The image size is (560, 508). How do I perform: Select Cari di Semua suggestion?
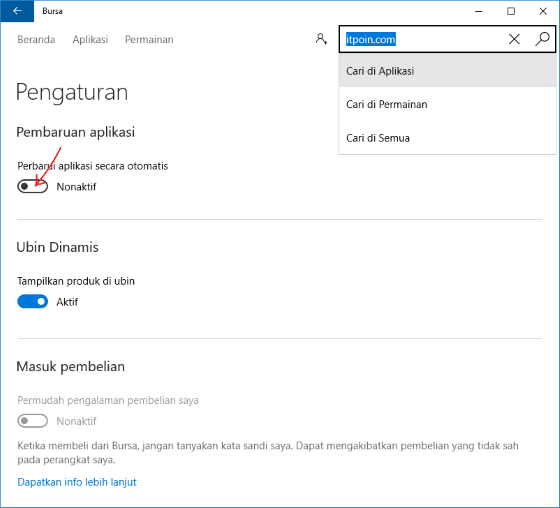tap(447, 138)
